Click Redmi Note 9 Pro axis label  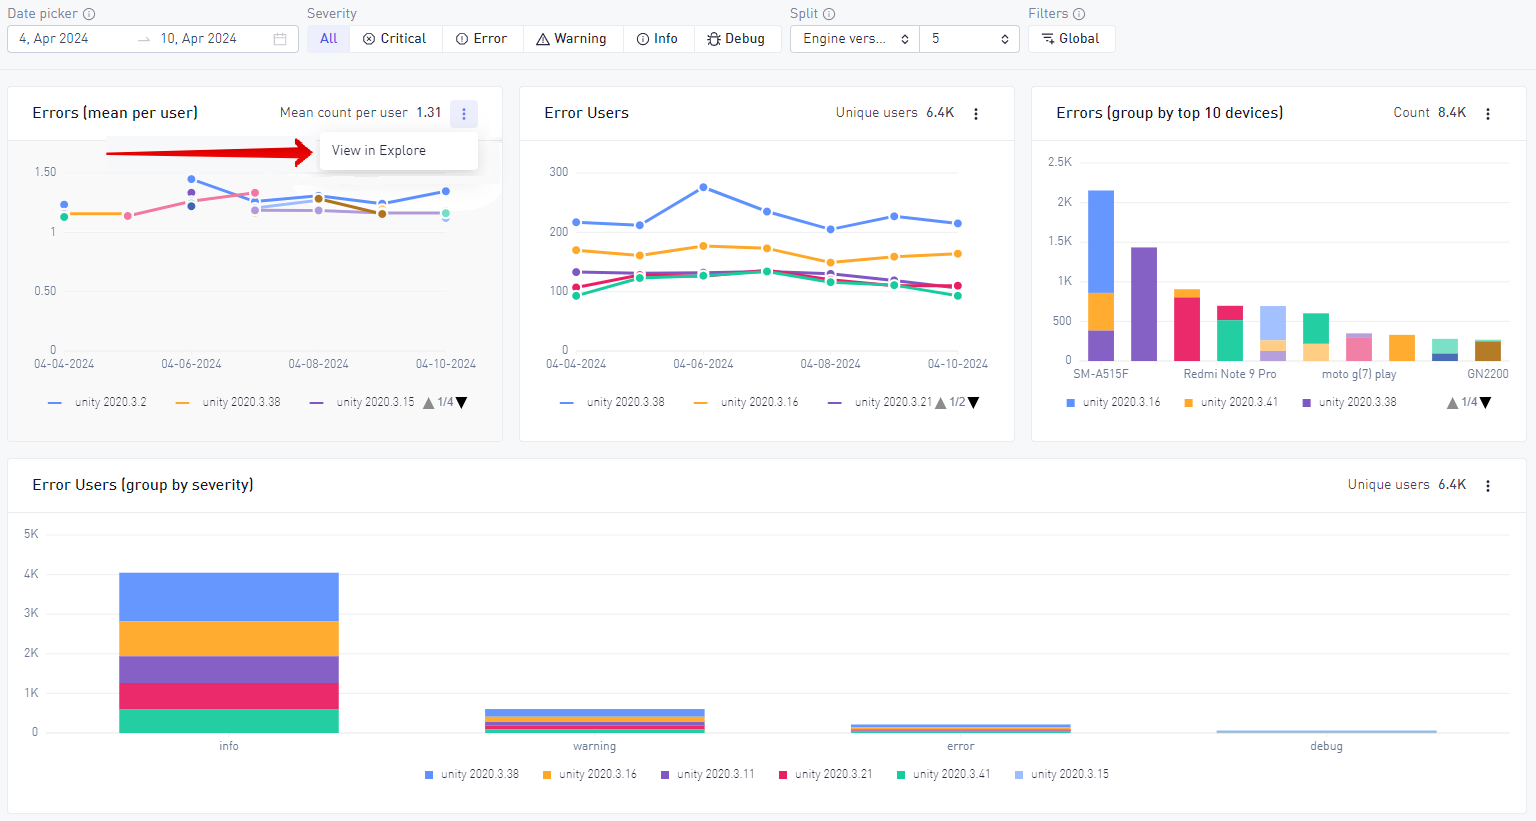point(1230,374)
